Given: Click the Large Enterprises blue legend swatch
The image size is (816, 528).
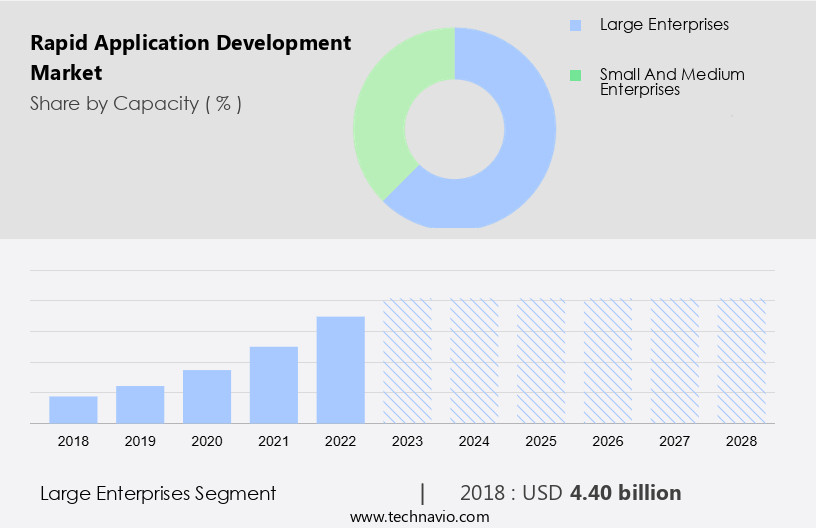Looking at the screenshot, I should (573, 25).
